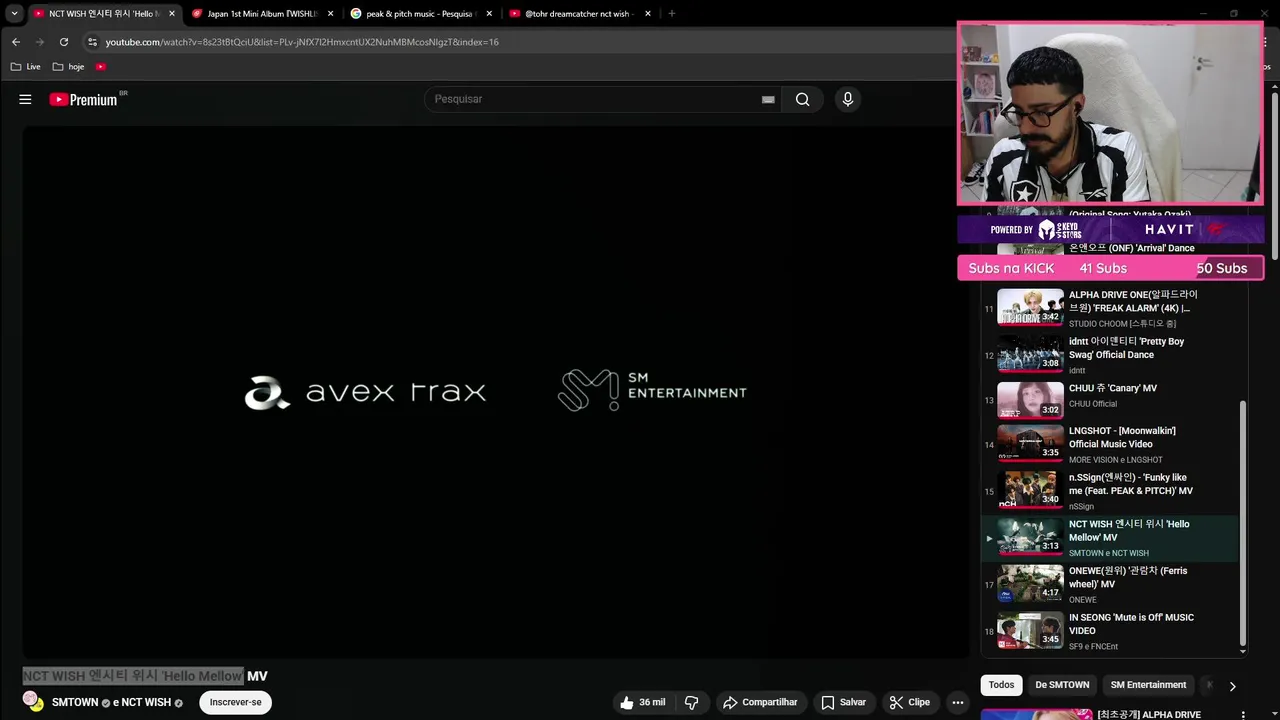This screenshot has height=720, width=1280.
Task: Open site information icon beside the URL
Action: point(92,42)
